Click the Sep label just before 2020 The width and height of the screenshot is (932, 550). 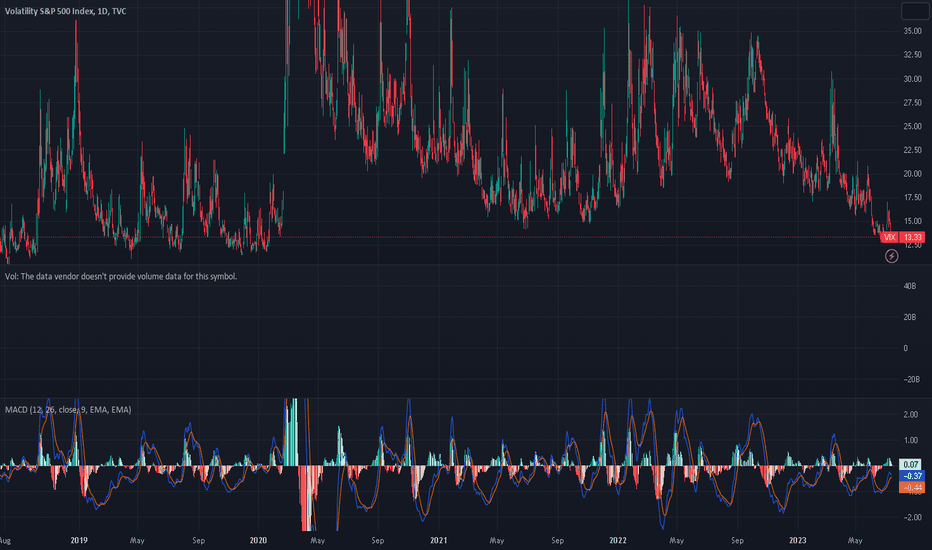click(199, 540)
